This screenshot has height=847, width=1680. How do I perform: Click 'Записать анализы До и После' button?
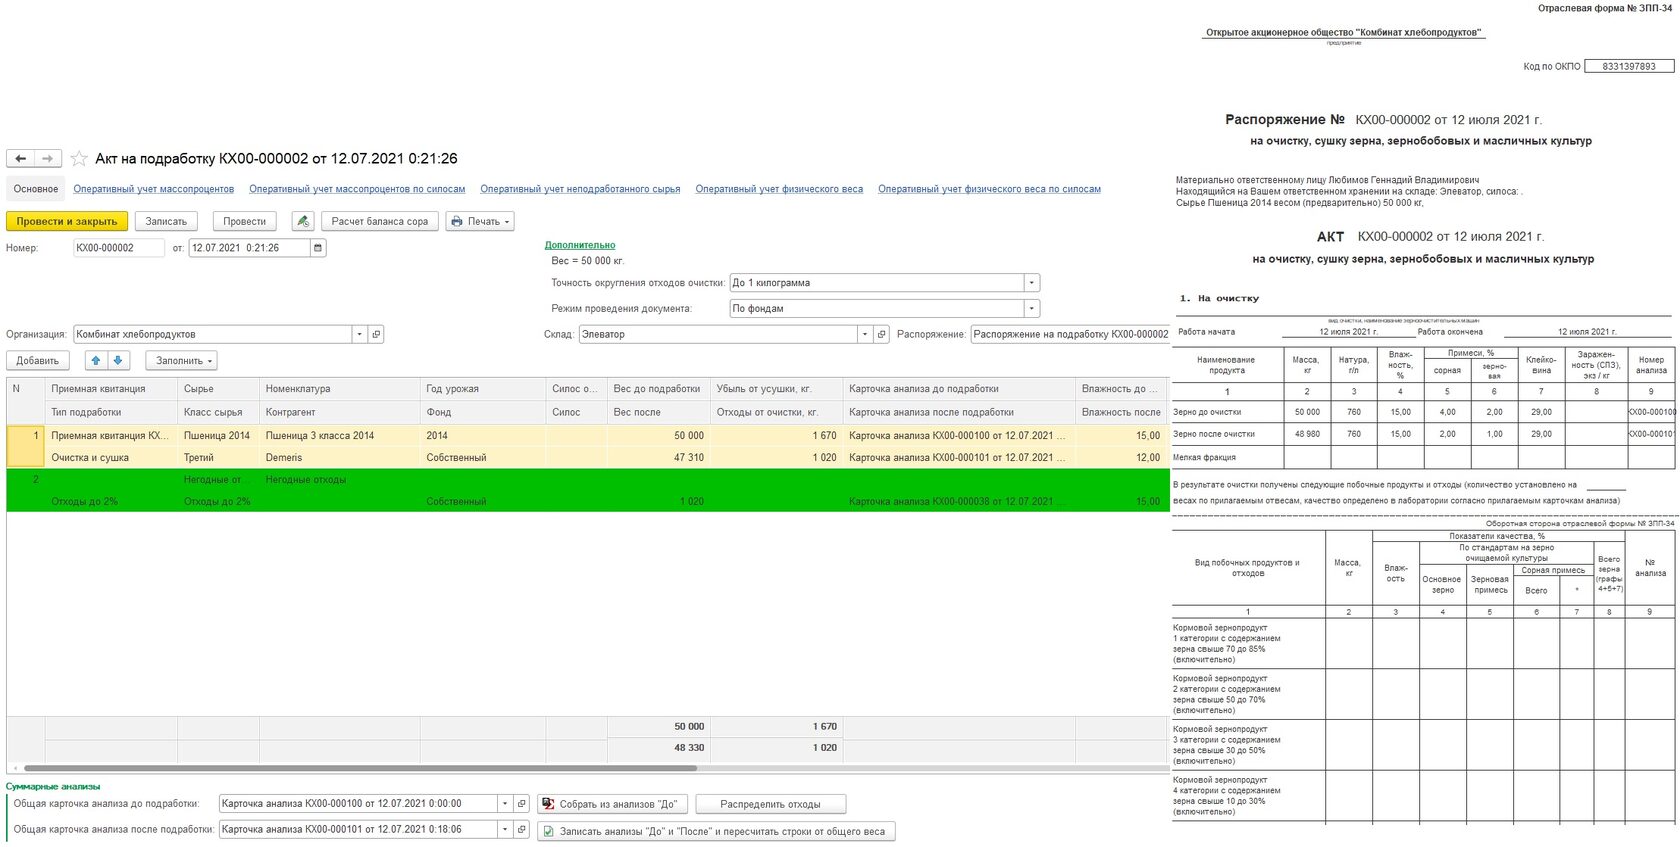pos(716,831)
